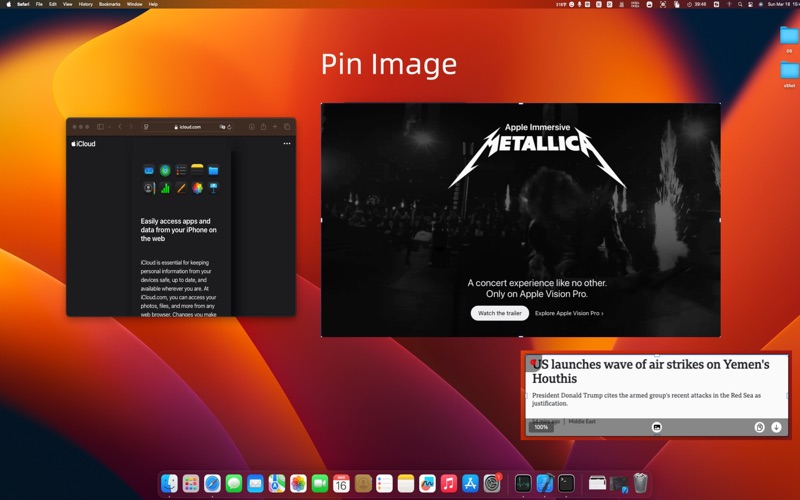Viewport: 800px width, 500px height.
Task: Open the History menu
Action: [86, 4]
